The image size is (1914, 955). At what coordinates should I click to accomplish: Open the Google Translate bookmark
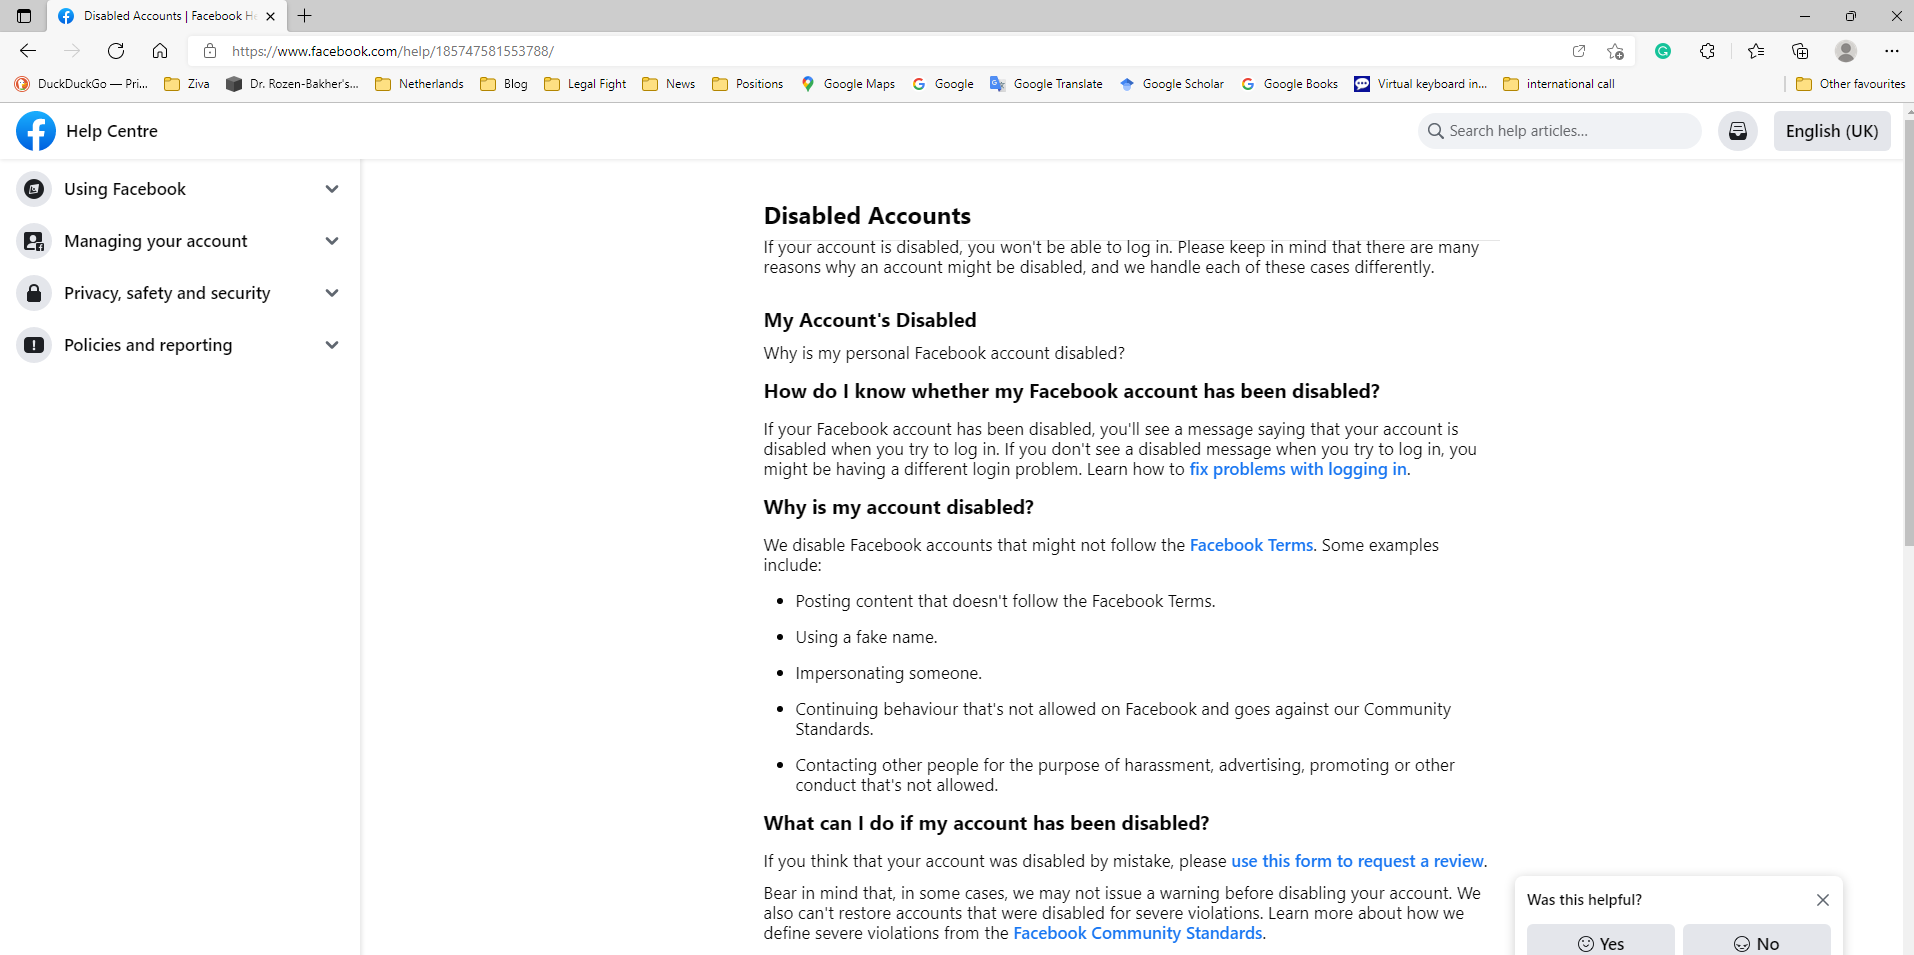coord(1046,84)
